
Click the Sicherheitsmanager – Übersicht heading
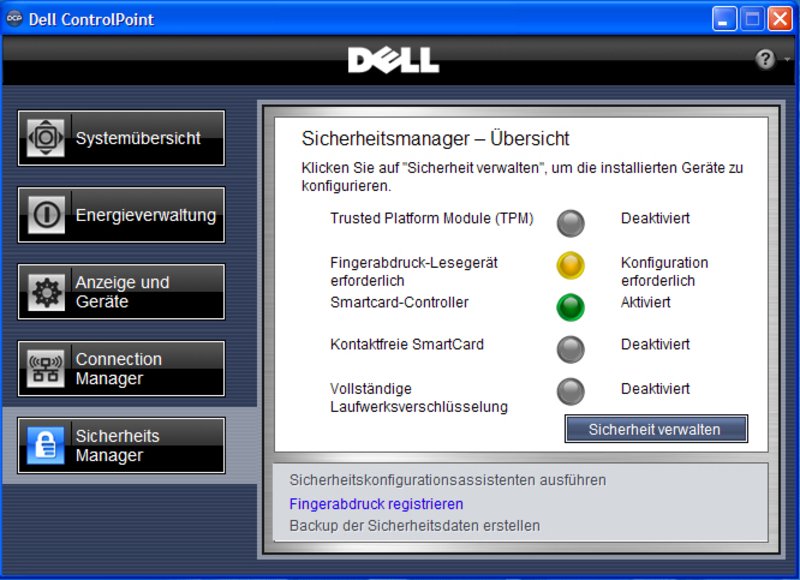coord(435,138)
